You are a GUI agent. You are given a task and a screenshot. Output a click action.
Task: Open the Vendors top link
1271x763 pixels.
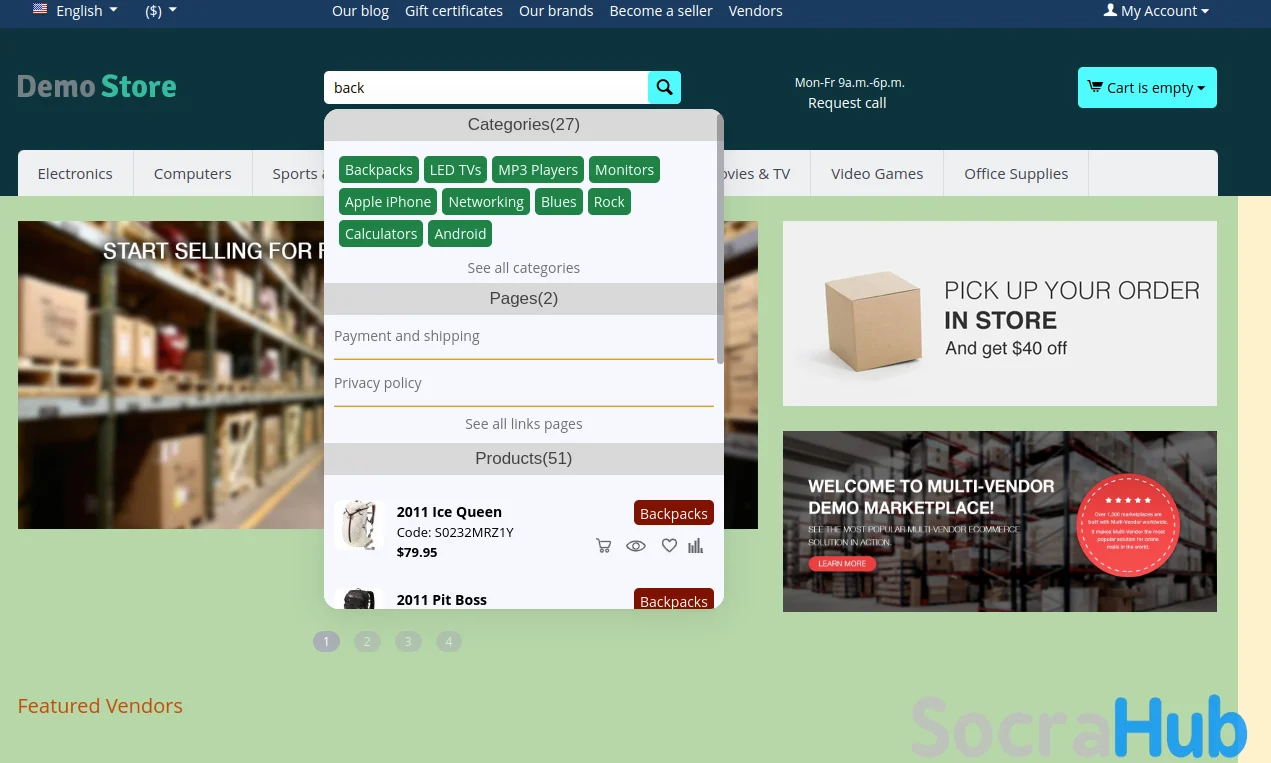(756, 11)
